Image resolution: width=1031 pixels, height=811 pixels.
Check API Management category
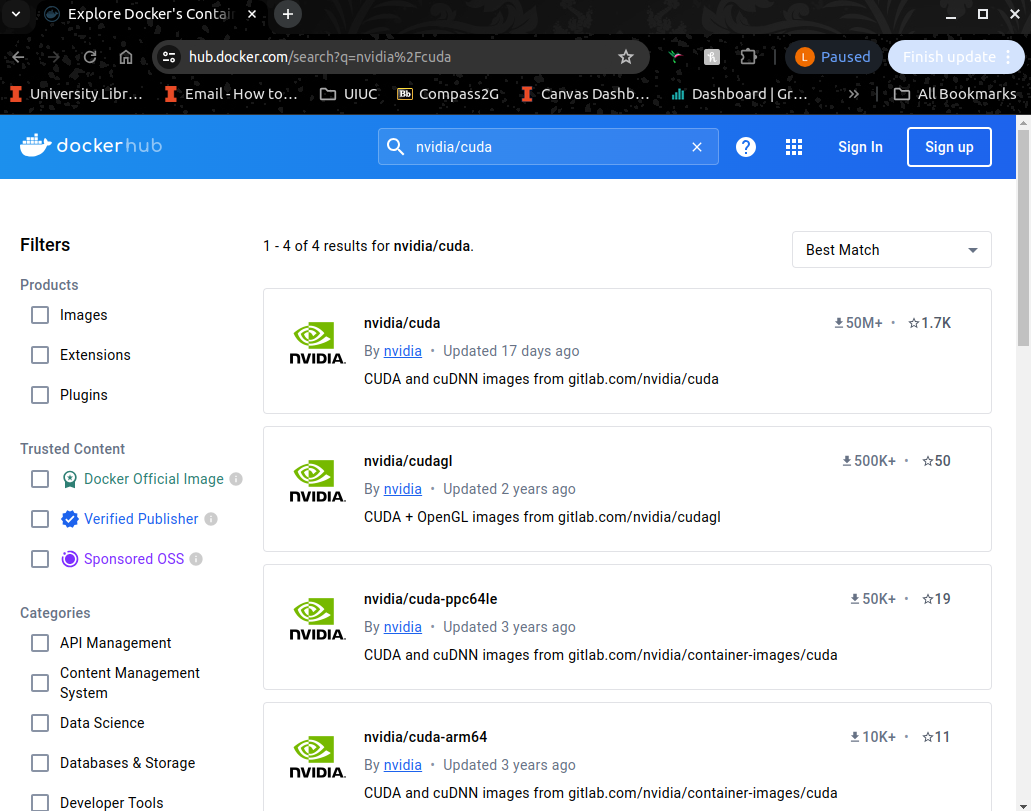tap(40, 643)
